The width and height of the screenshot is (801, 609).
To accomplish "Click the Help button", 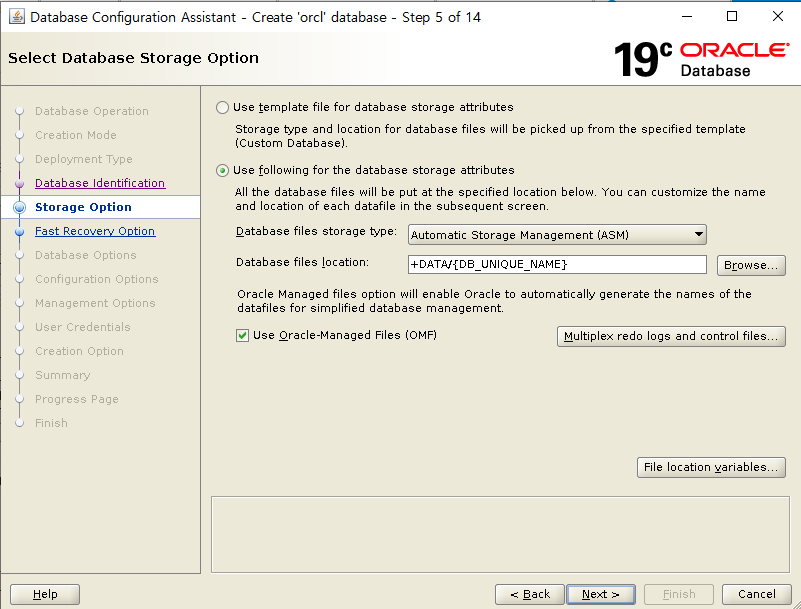I will pos(45,594).
